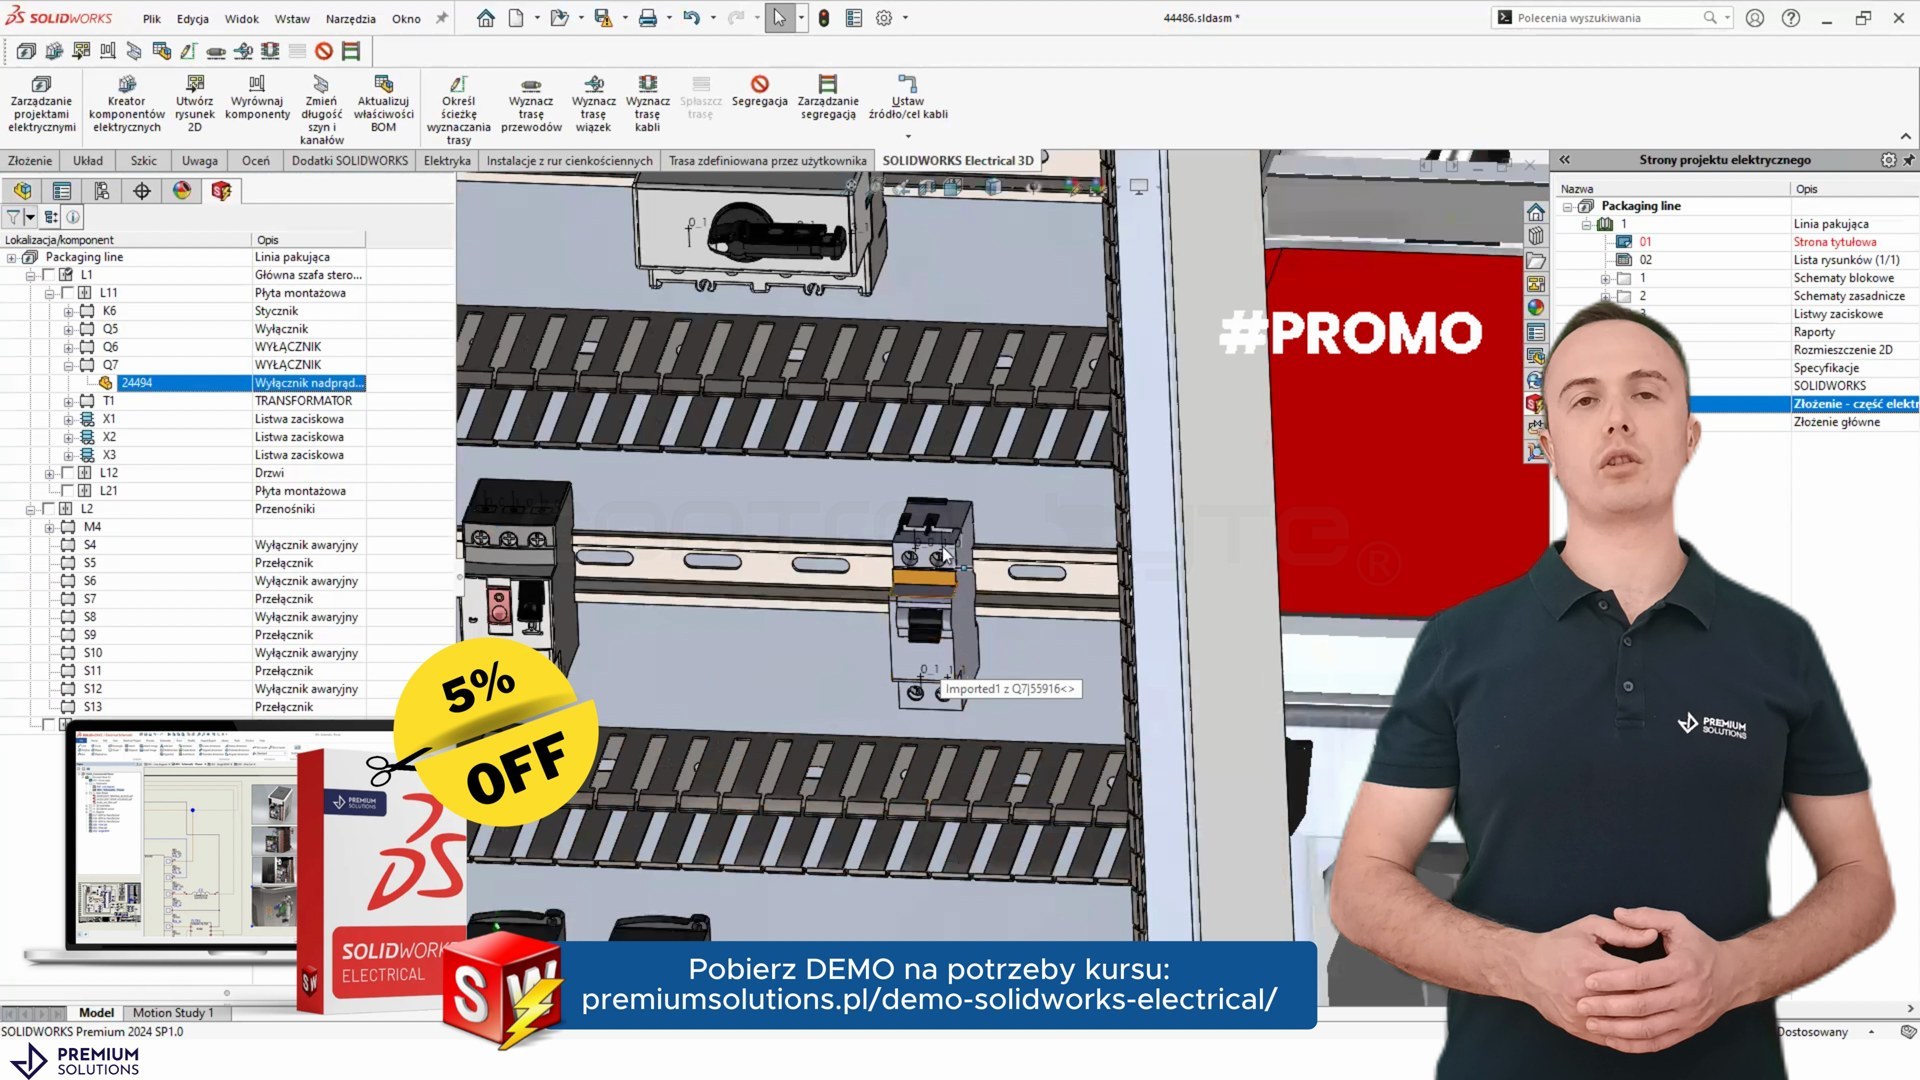Viewport: 1920px width, 1080px height.
Task: Click Wyznacz trasę kabli
Action: pyautogui.click(x=647, y=104)
